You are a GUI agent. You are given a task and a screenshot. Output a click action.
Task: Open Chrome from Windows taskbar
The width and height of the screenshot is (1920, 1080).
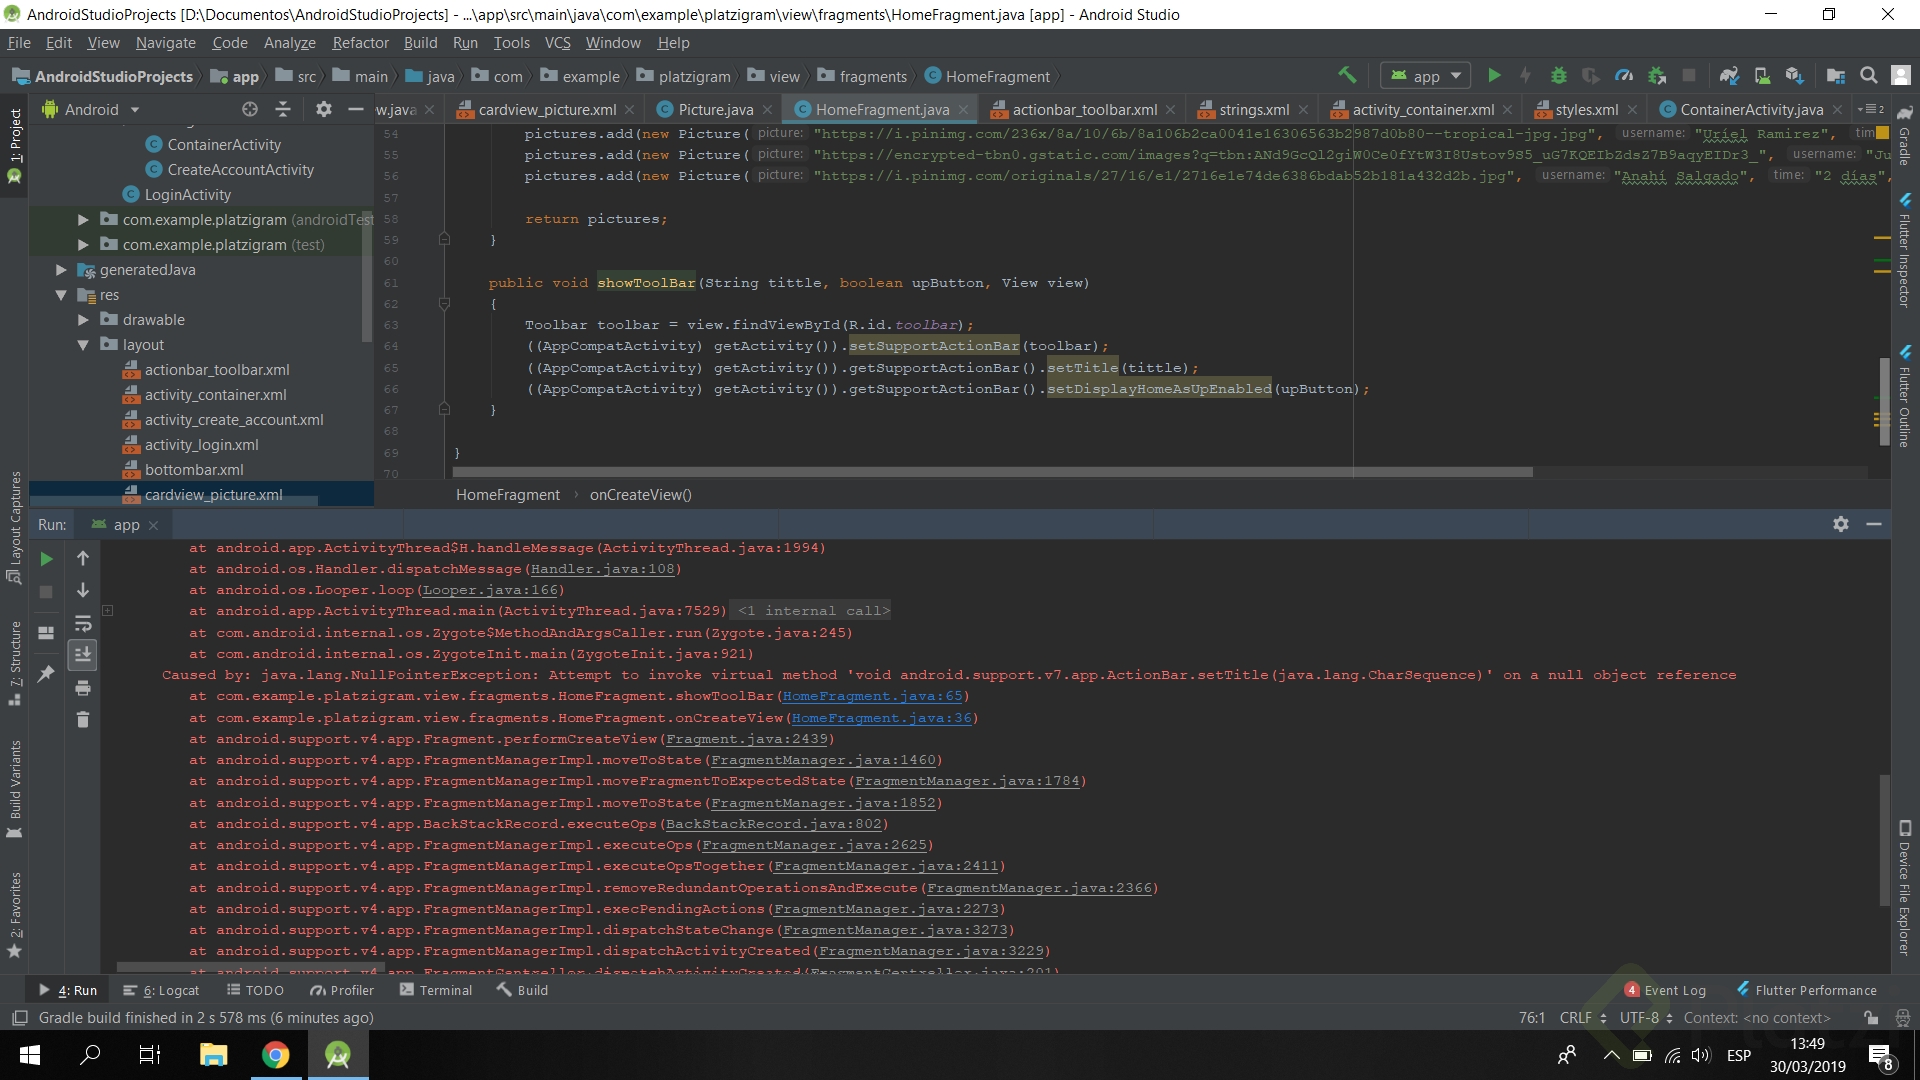point(276,1054)
